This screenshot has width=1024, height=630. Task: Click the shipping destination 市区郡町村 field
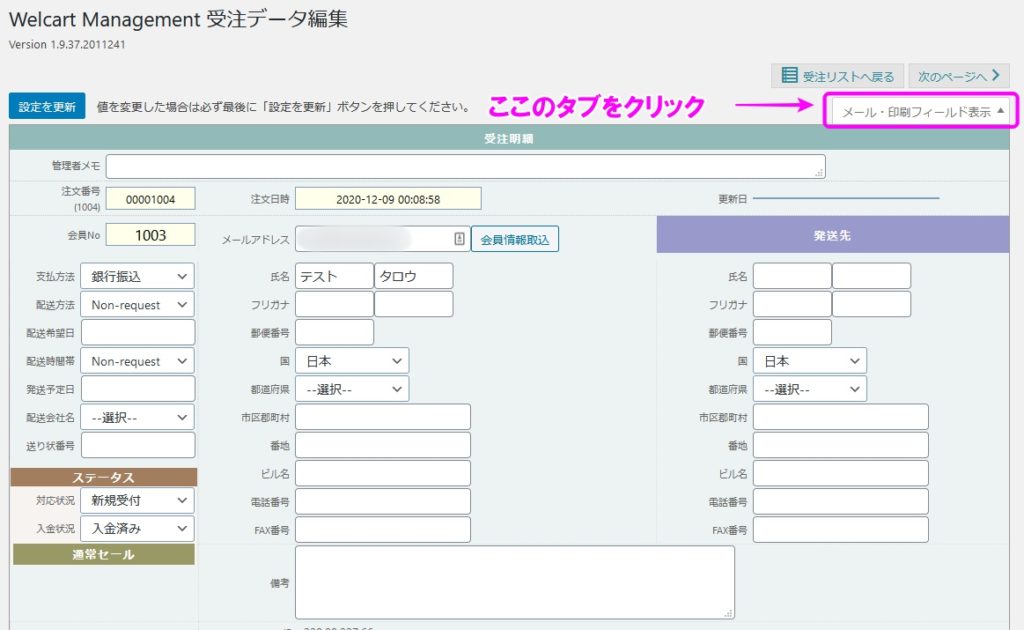tap(840, 417)
